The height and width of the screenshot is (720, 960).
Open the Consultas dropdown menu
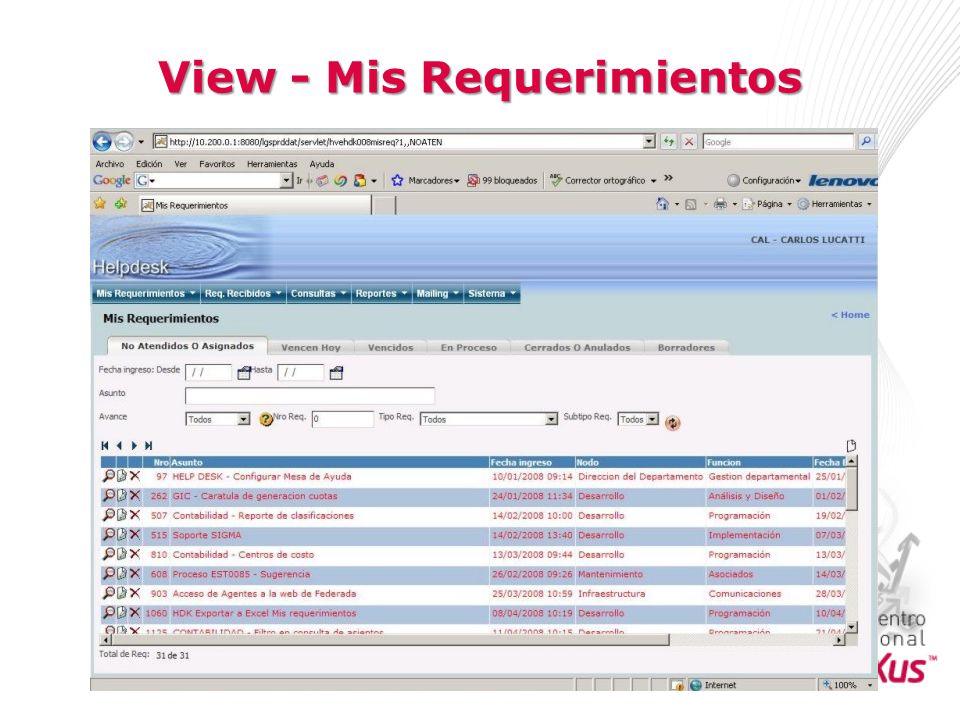[x=318, y=294]
